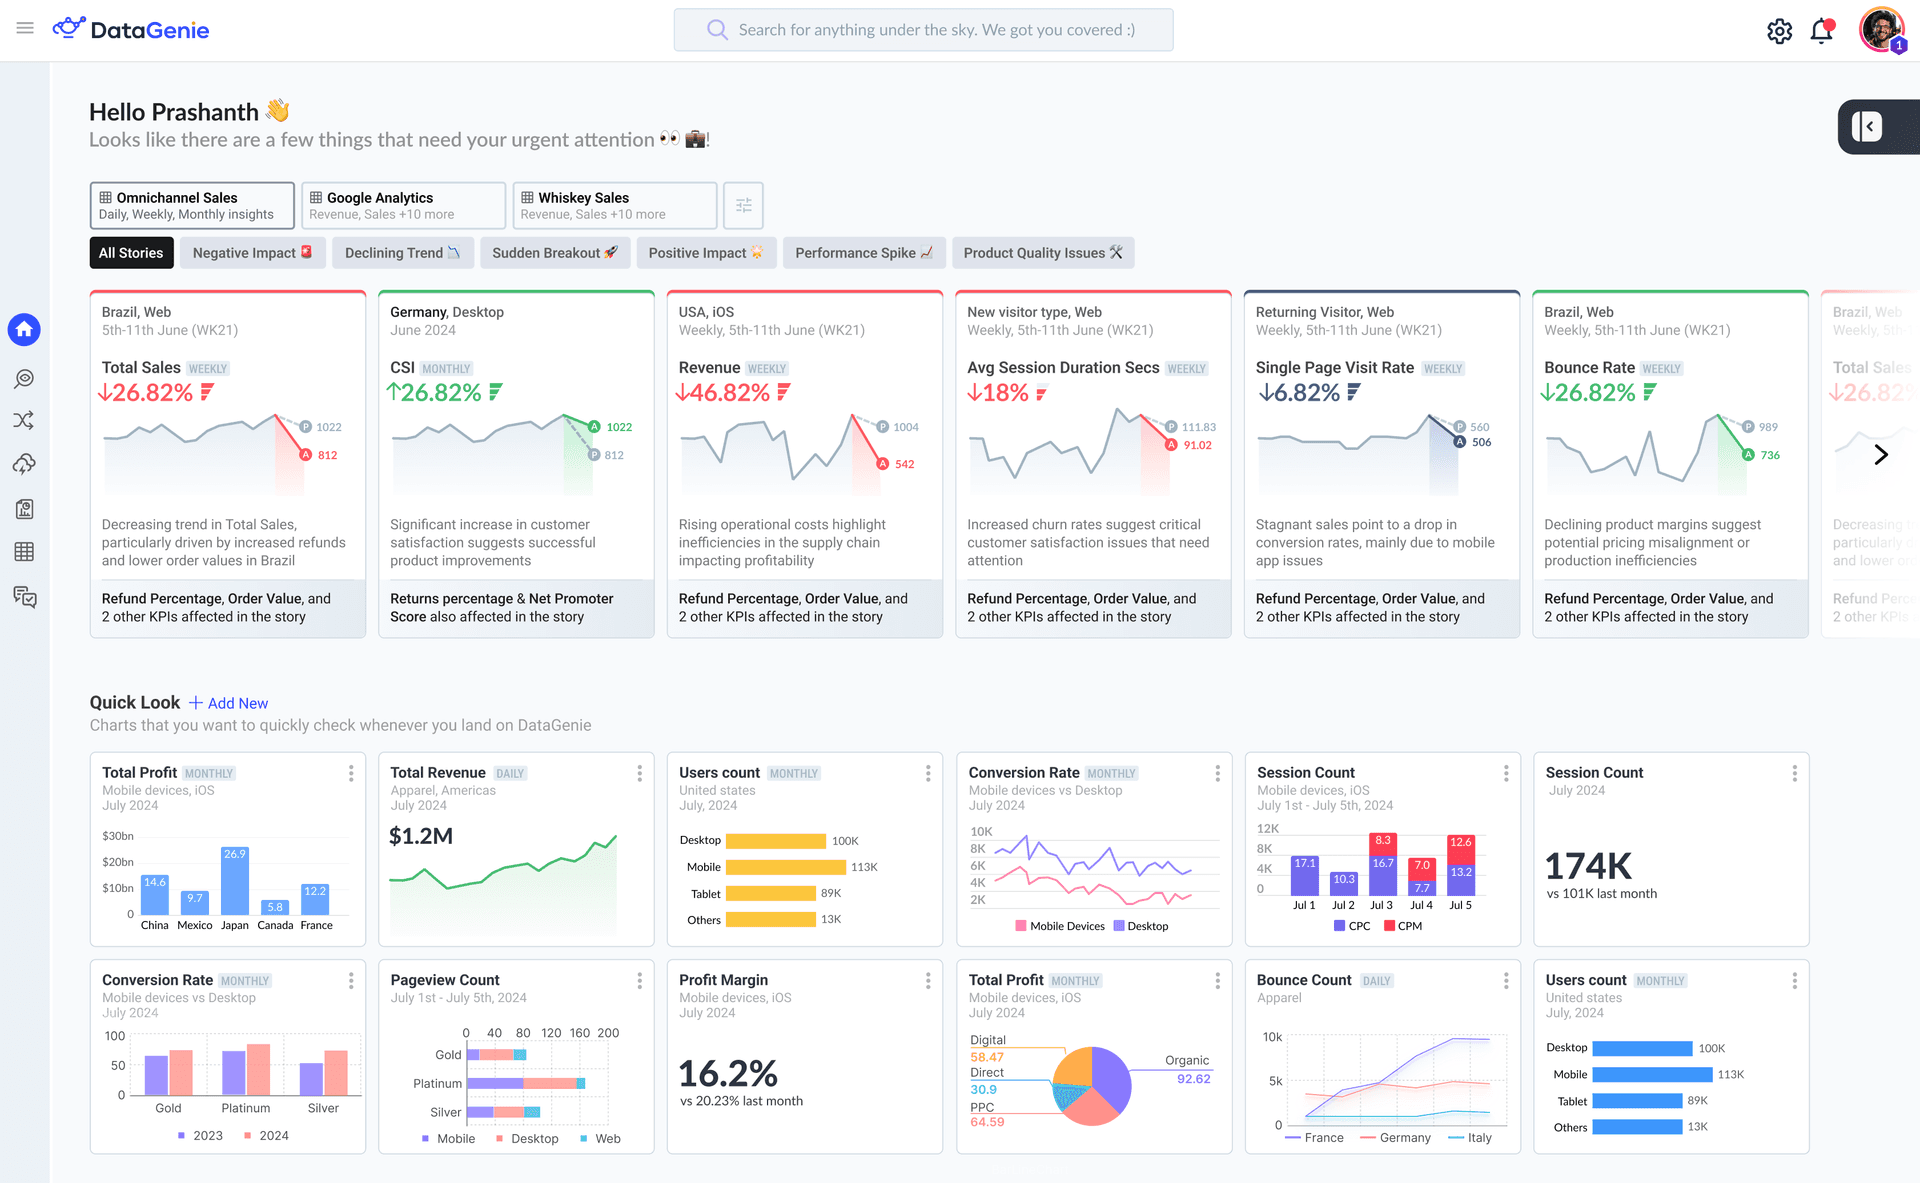Open the Total Profit card options menu

tap(351, 773)
